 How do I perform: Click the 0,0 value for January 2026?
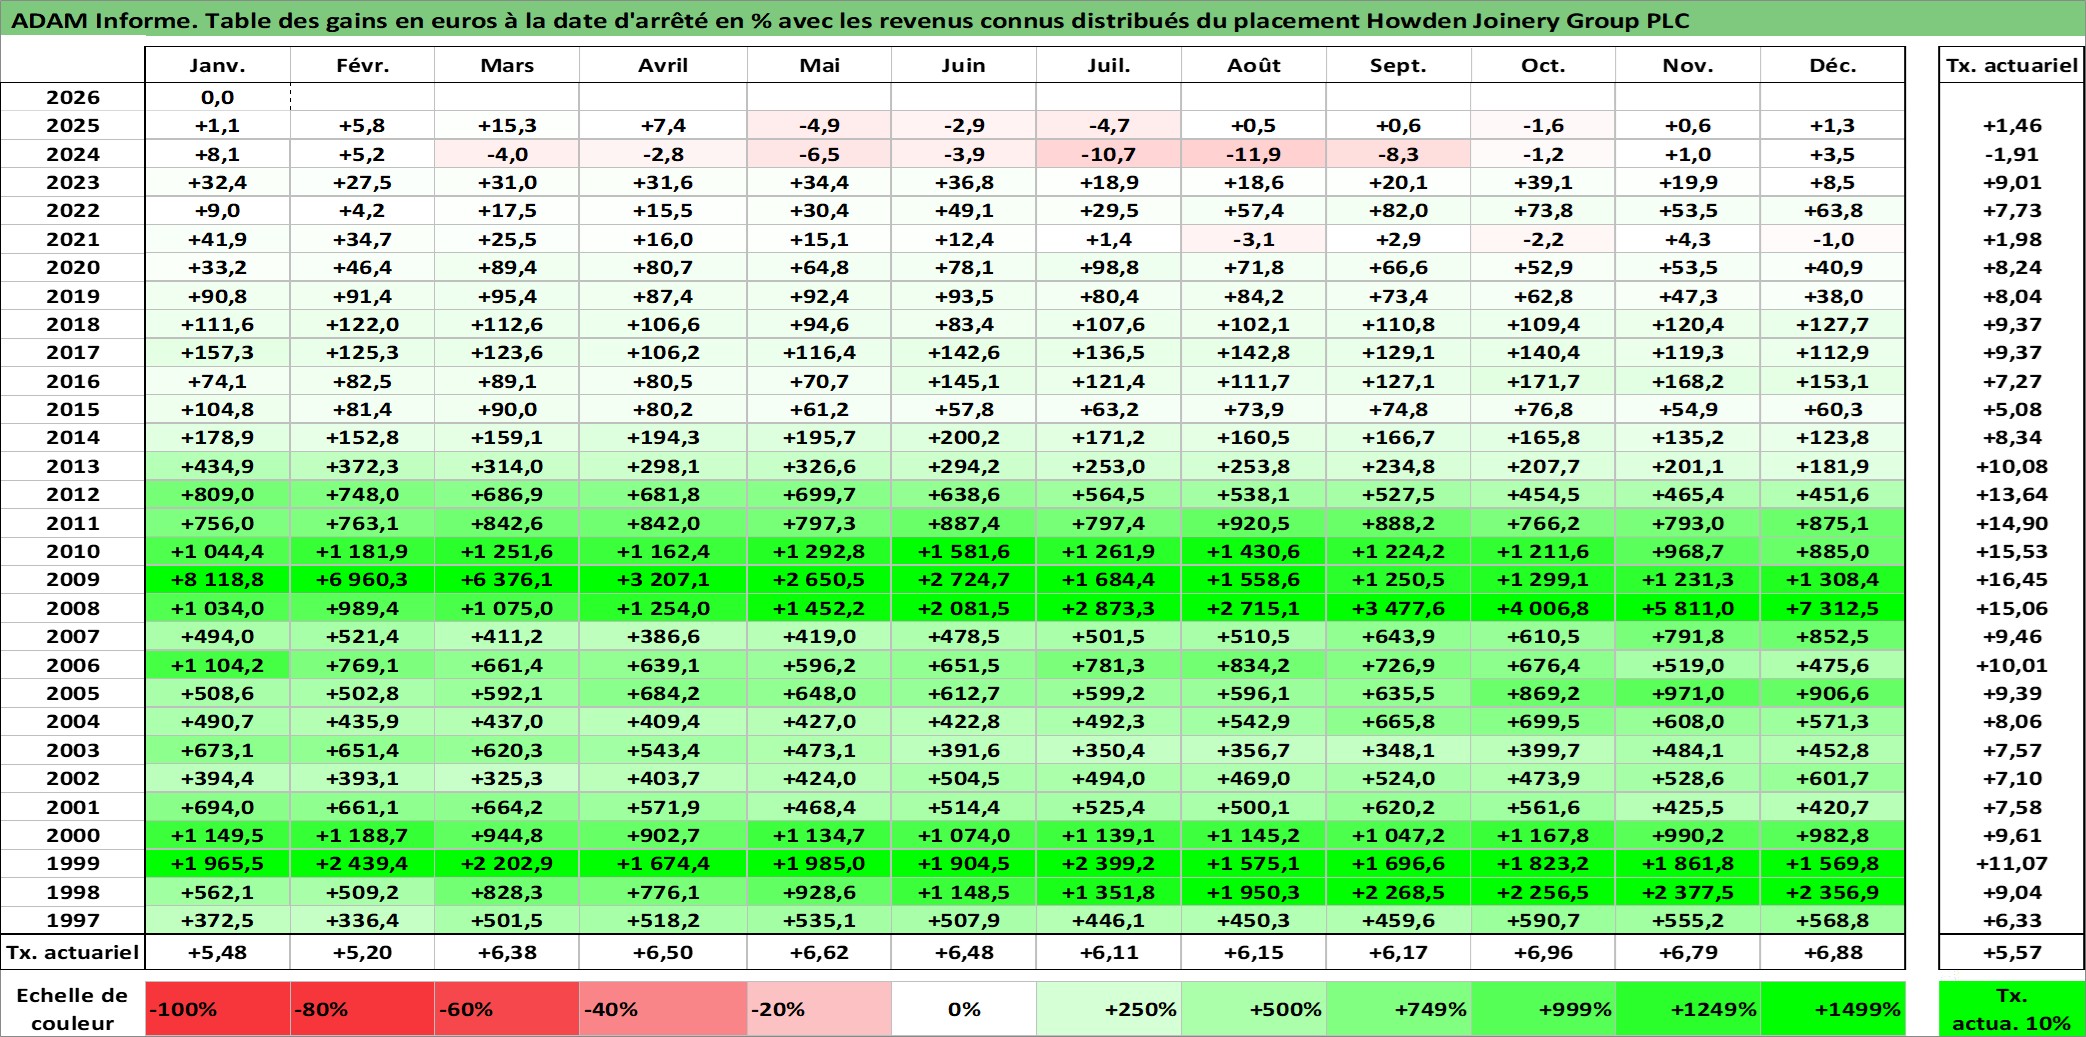click(217, 97)
